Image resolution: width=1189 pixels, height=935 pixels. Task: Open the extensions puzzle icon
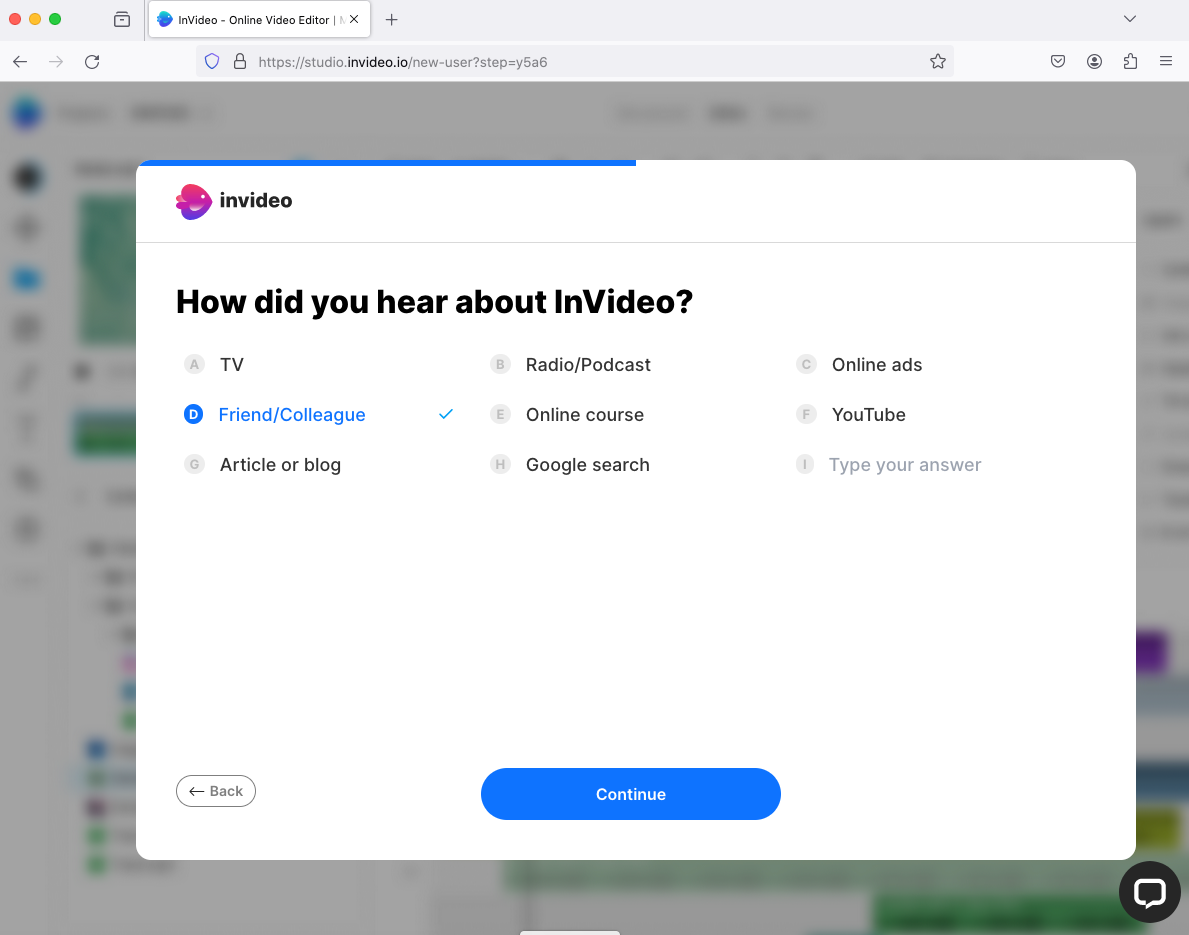tap(1131, 62)
